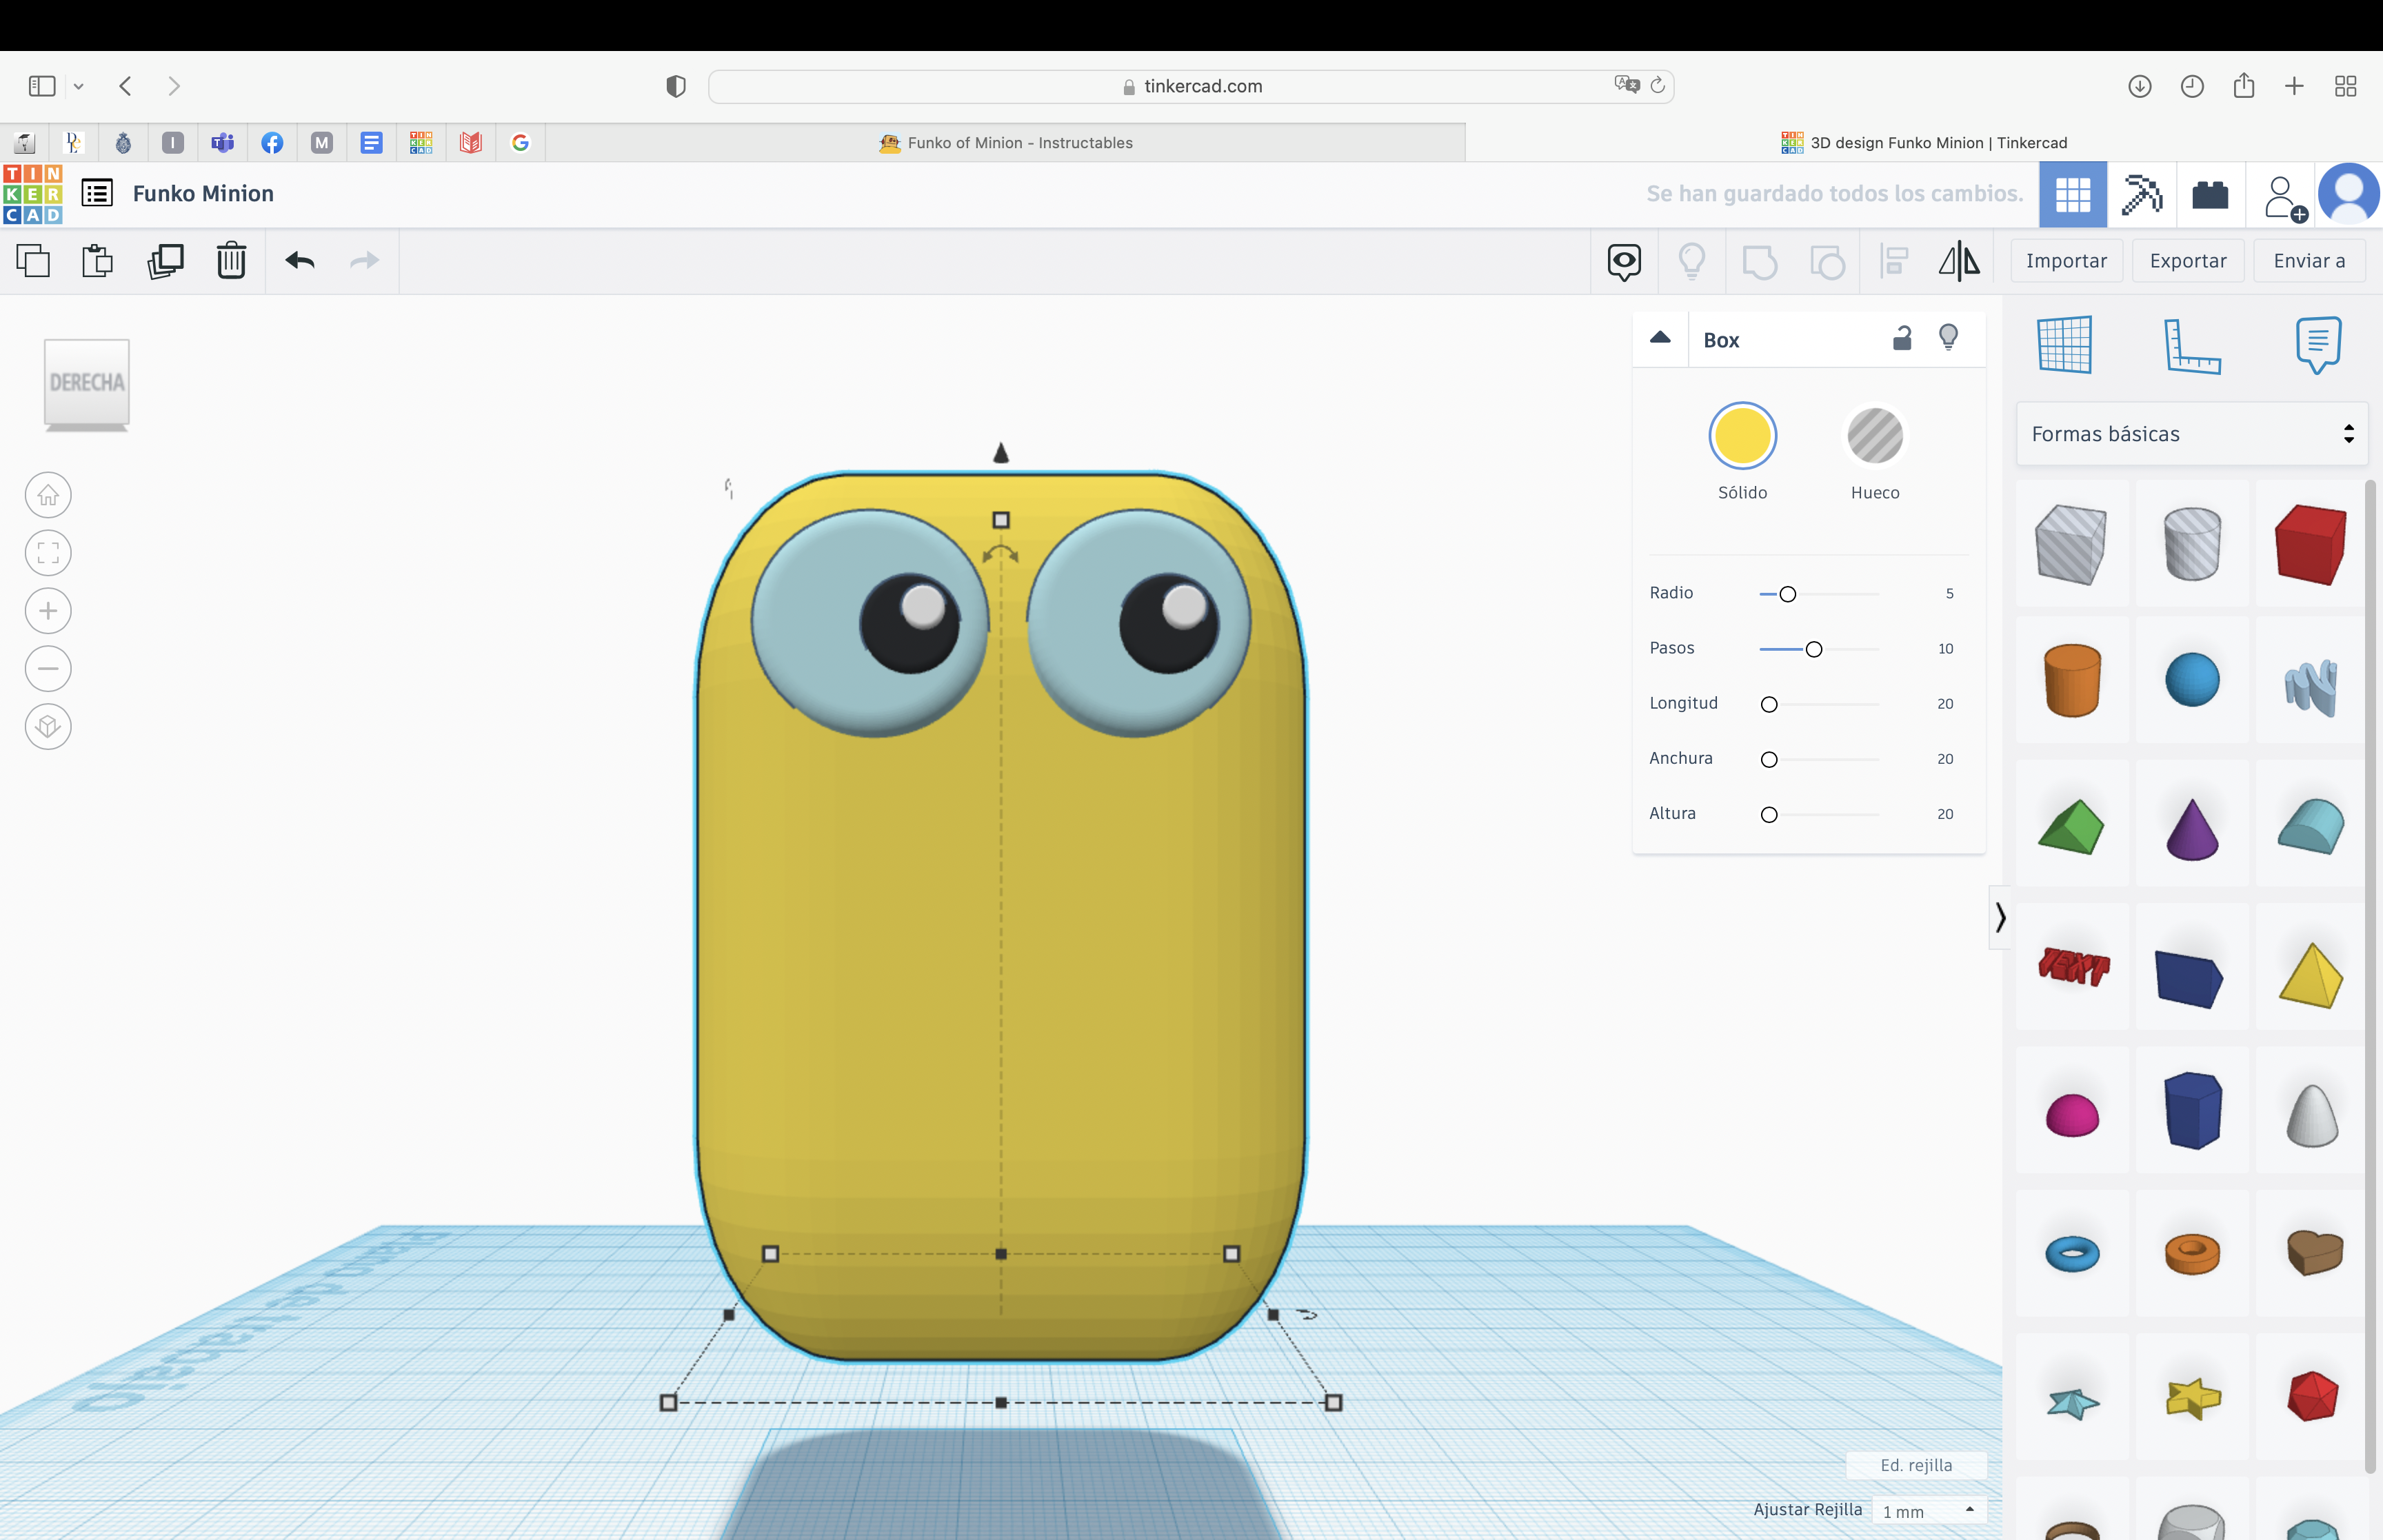The height and width of the screenshot is (1540, 2383).
Task: Pick the red Box shape
Action: click(2310, 544)
